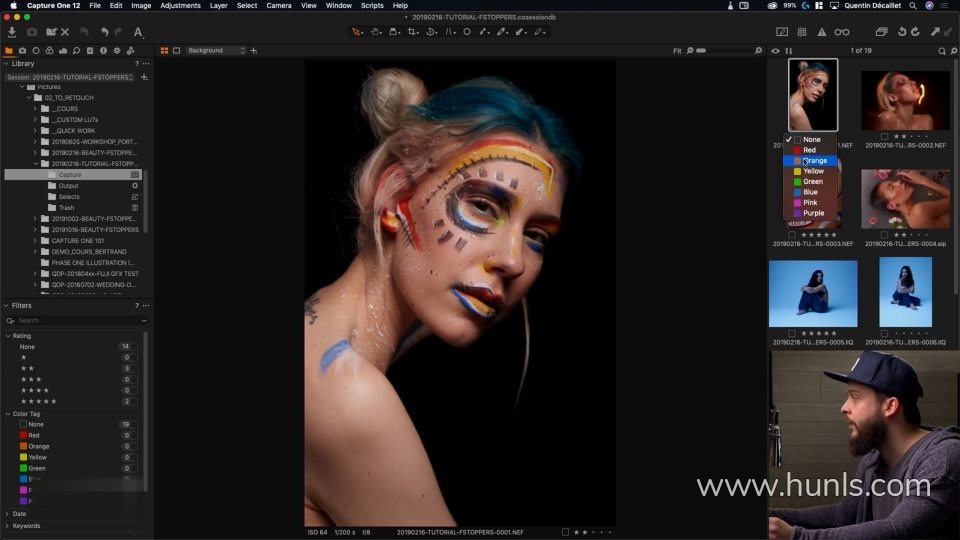Screen dimensions: 960x540
Task: Select the Selects folder in Library
Action: point(68,197)
